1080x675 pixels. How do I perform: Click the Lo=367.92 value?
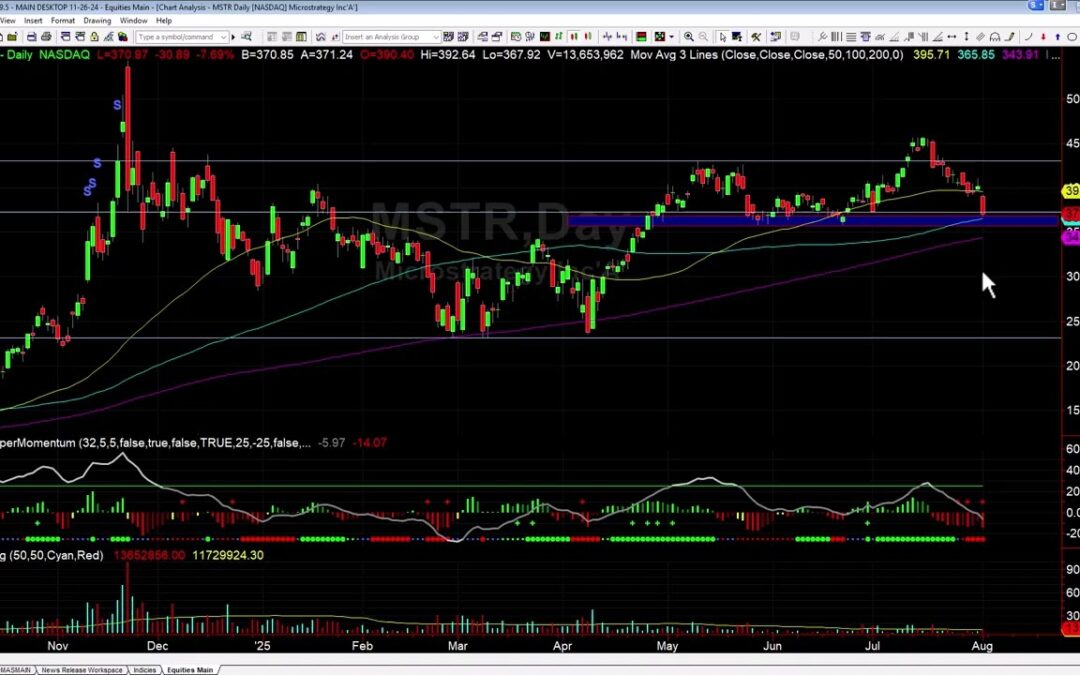click(512, 54)
